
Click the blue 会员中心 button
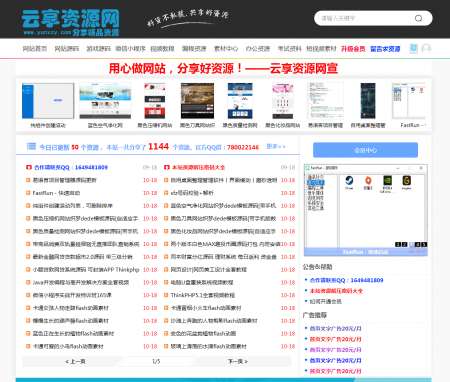[x=365, y=150]
